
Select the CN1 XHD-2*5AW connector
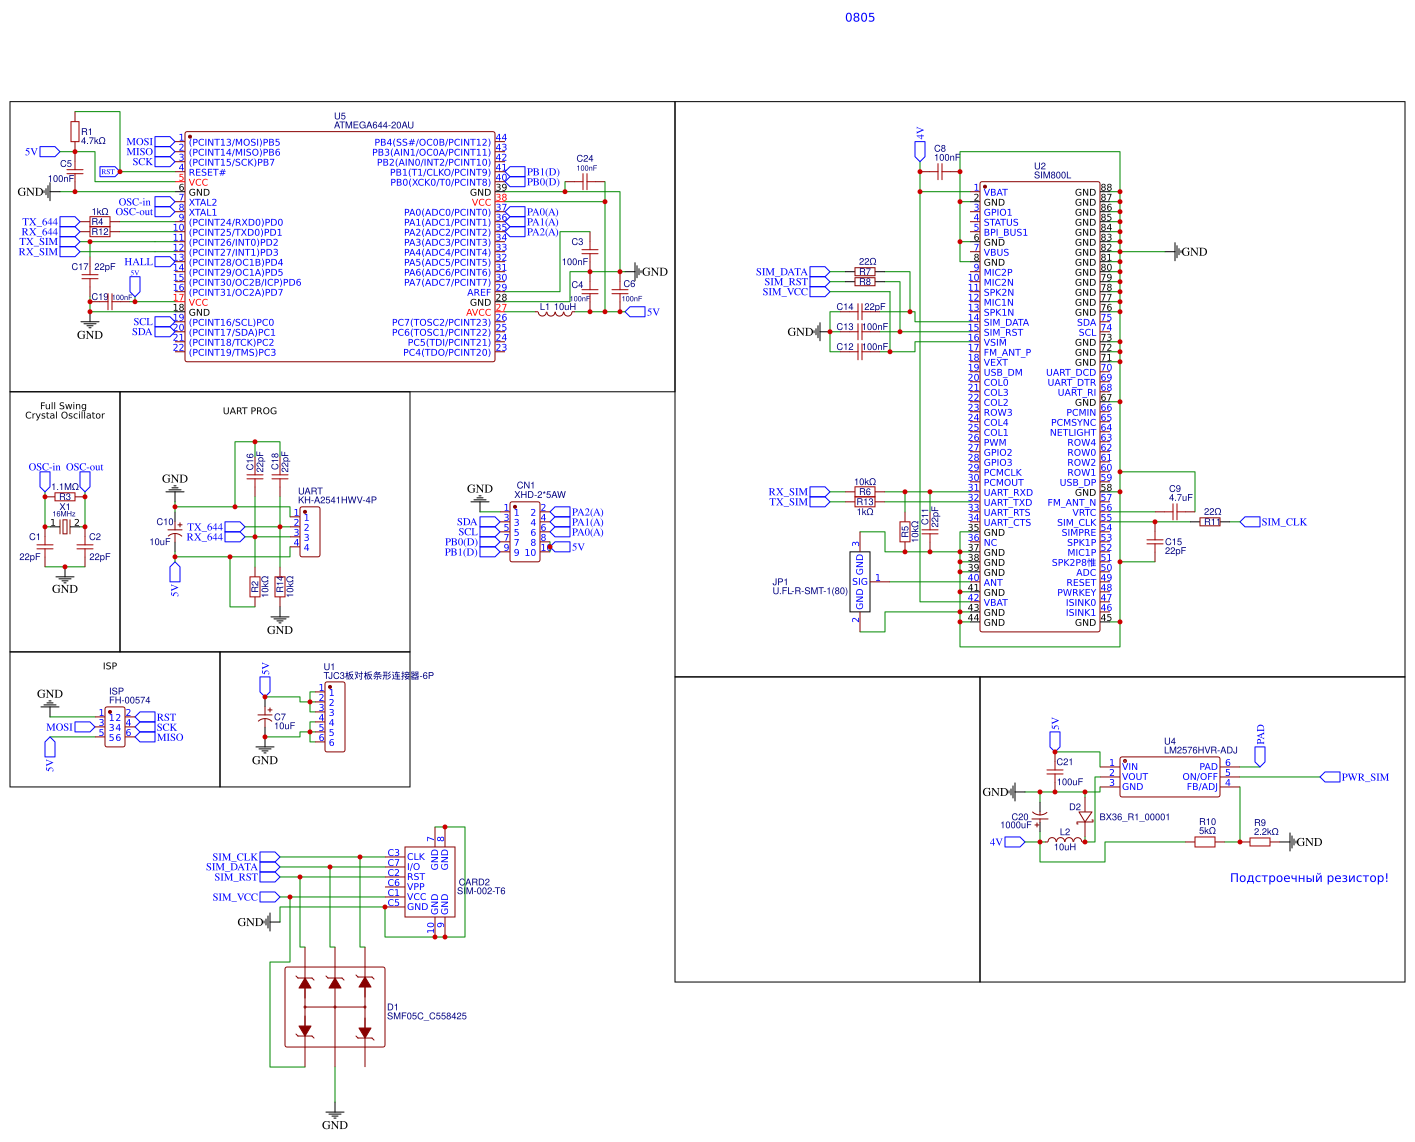click(525, 532)
